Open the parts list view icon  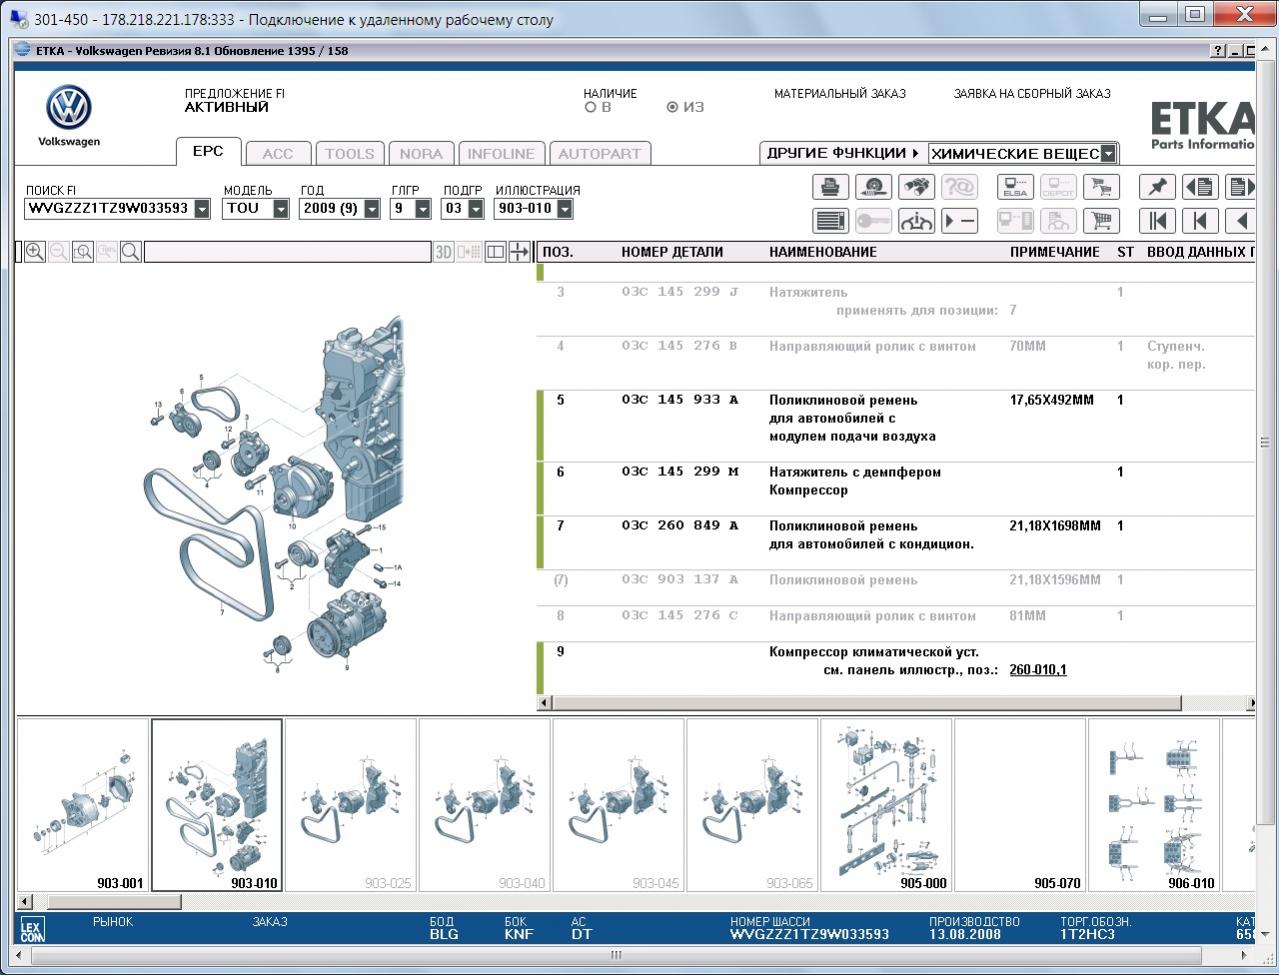tap(830, 221)
